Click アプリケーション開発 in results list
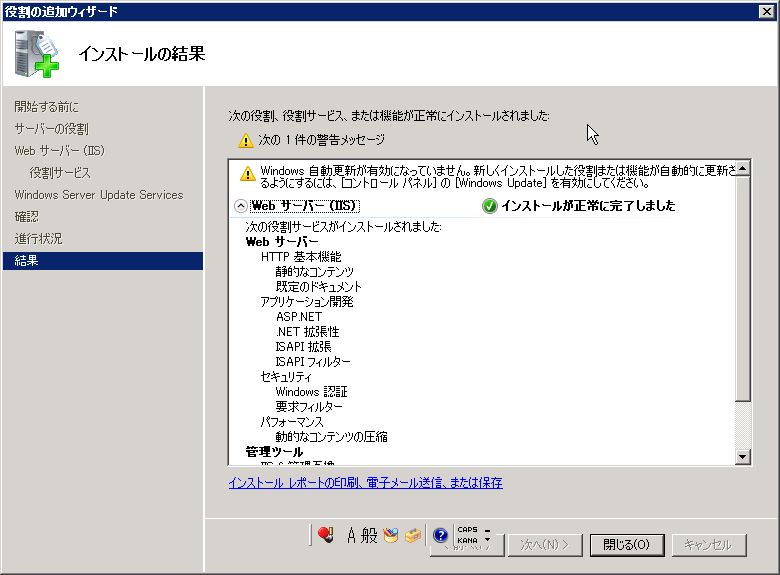This screenshot has height=575, width=780. [306, 301]
